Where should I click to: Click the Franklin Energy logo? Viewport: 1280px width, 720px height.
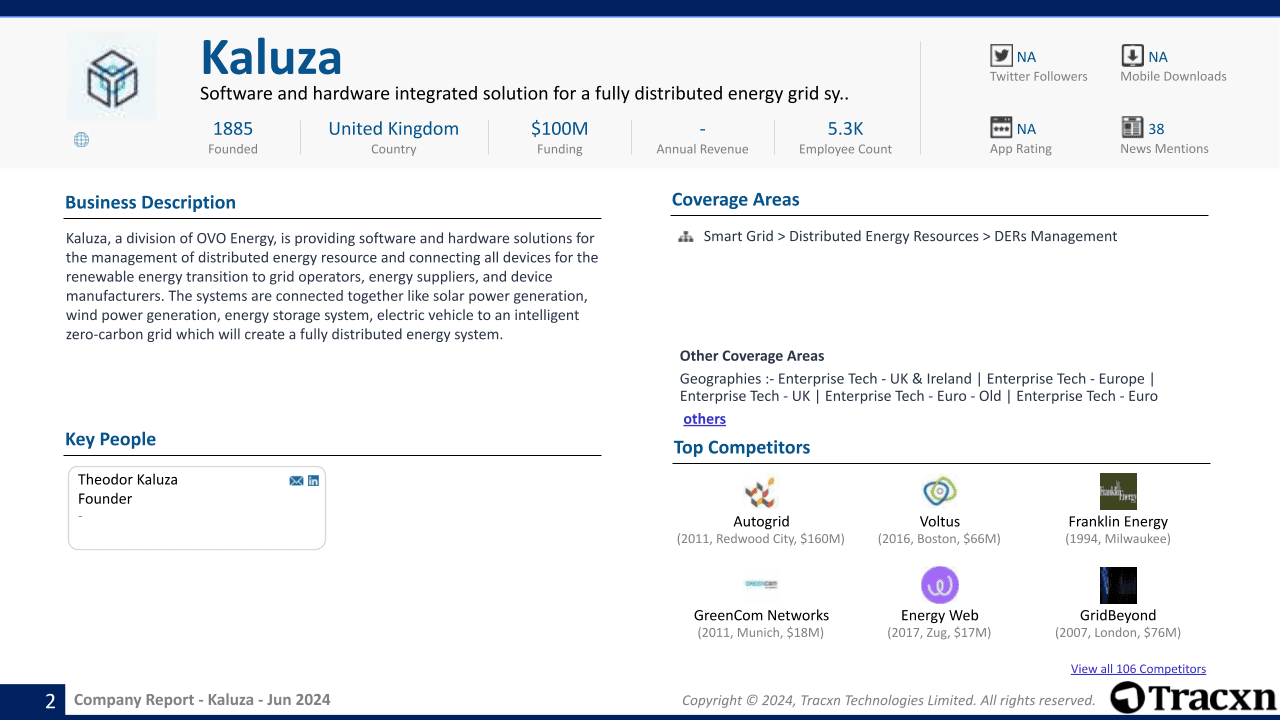(x=1117, y=491)
